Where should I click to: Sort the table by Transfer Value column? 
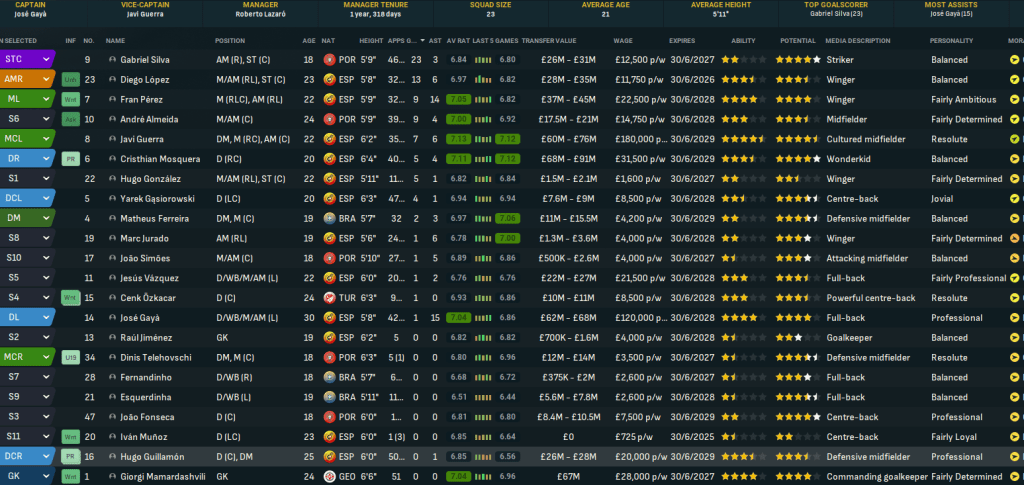tap(549, 40)
